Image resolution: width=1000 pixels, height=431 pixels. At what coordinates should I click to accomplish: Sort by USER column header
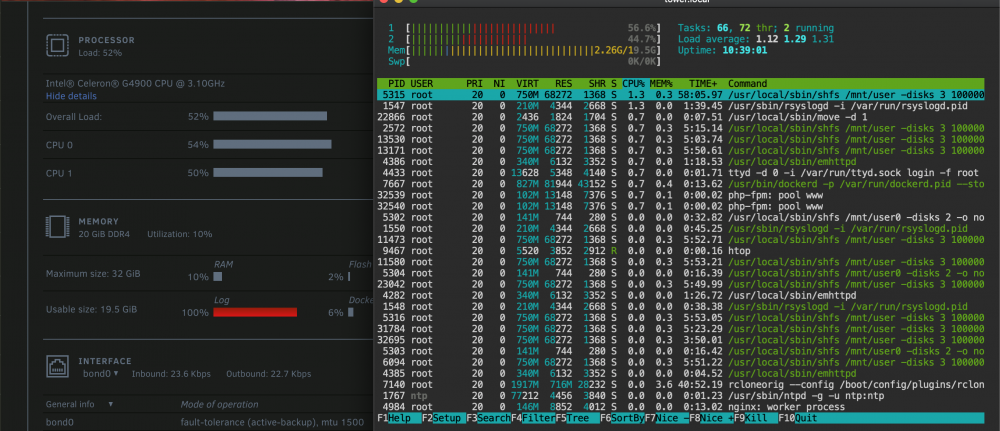coord(422,84)
